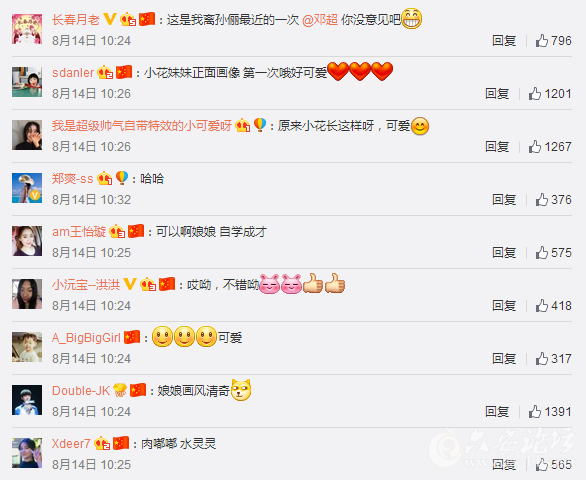The image size is (586, 480).
Task: Open the @邓超 mention link
Action: (x=320, y=19)
